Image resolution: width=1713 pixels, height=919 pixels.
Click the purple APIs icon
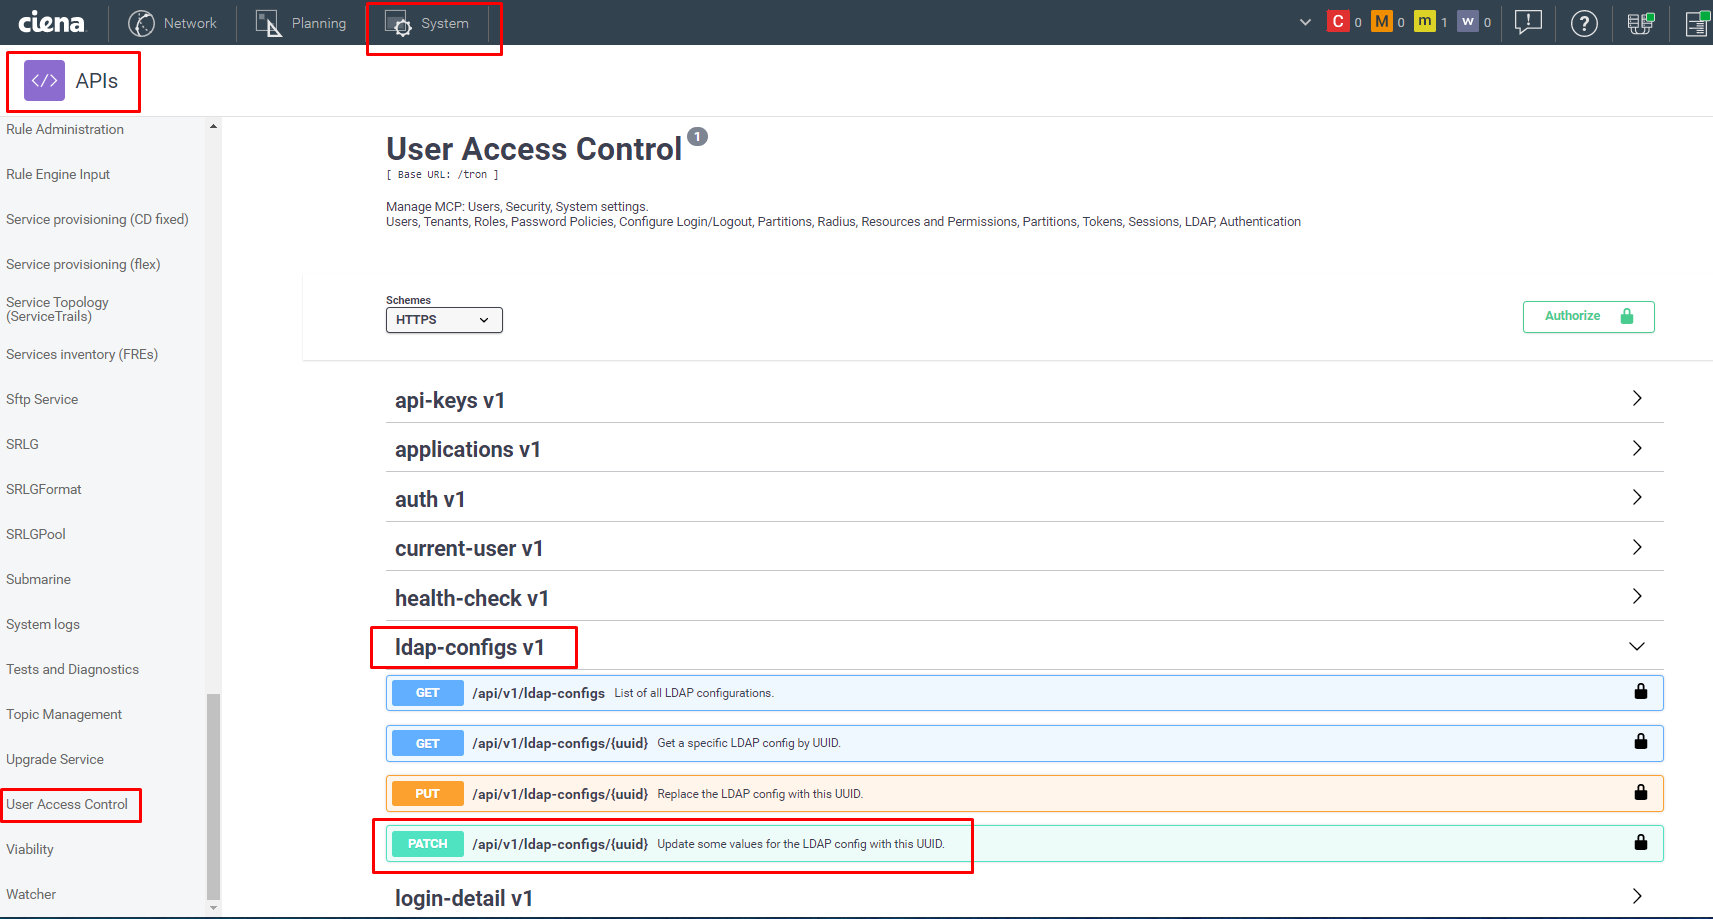point(43,80)
